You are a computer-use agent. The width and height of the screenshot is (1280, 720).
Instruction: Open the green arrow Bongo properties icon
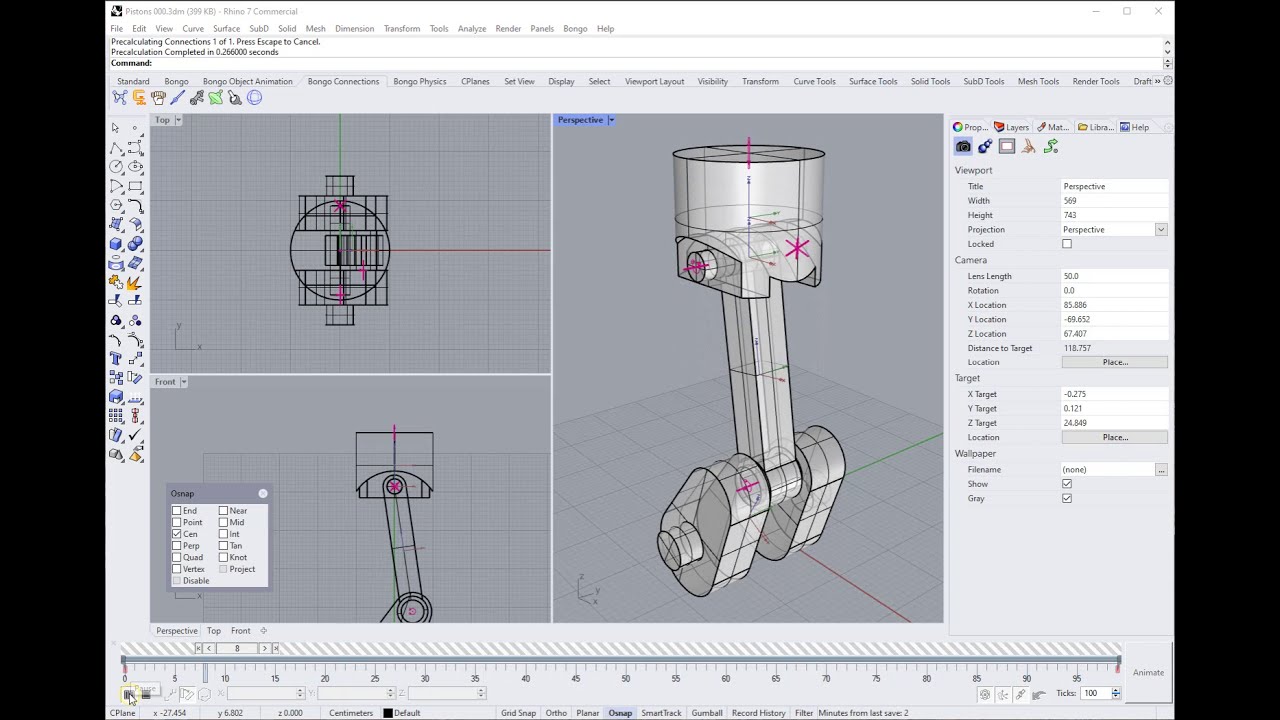pos(1051,146)
